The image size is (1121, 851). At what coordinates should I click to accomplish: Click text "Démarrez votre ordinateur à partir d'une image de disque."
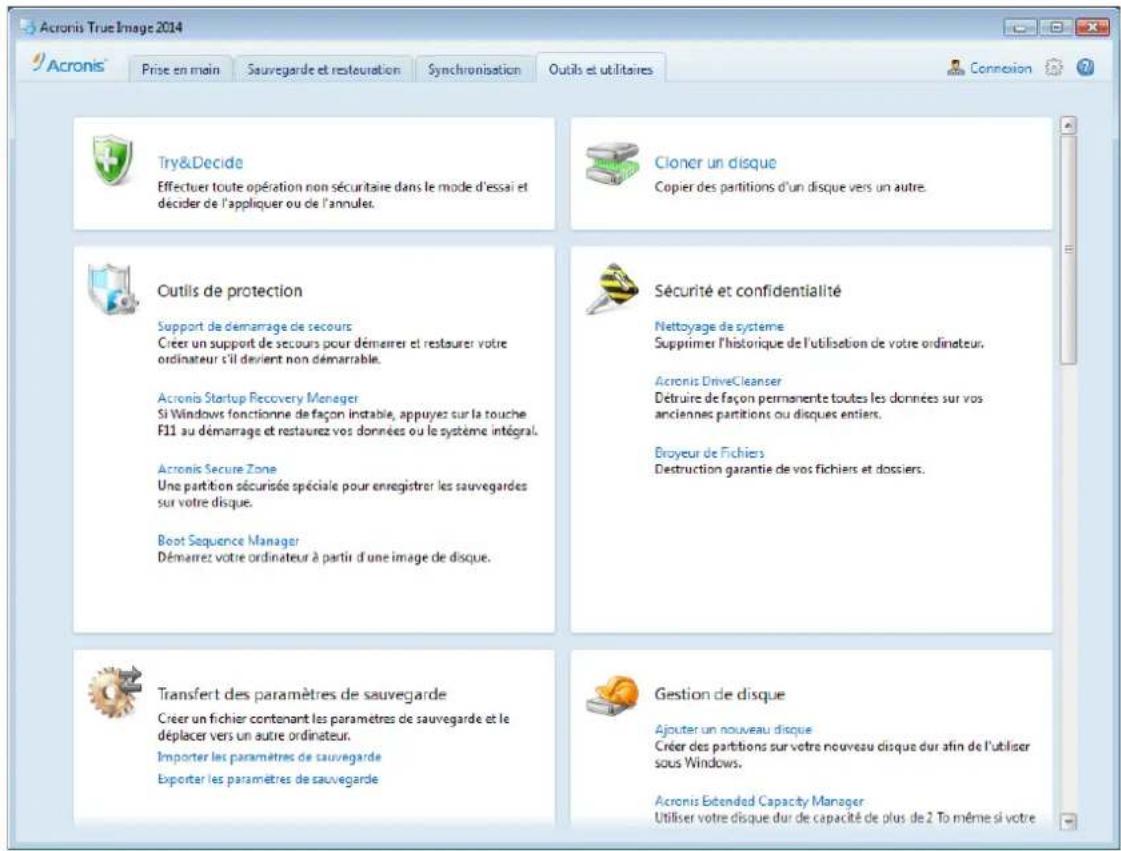(324, 557)
